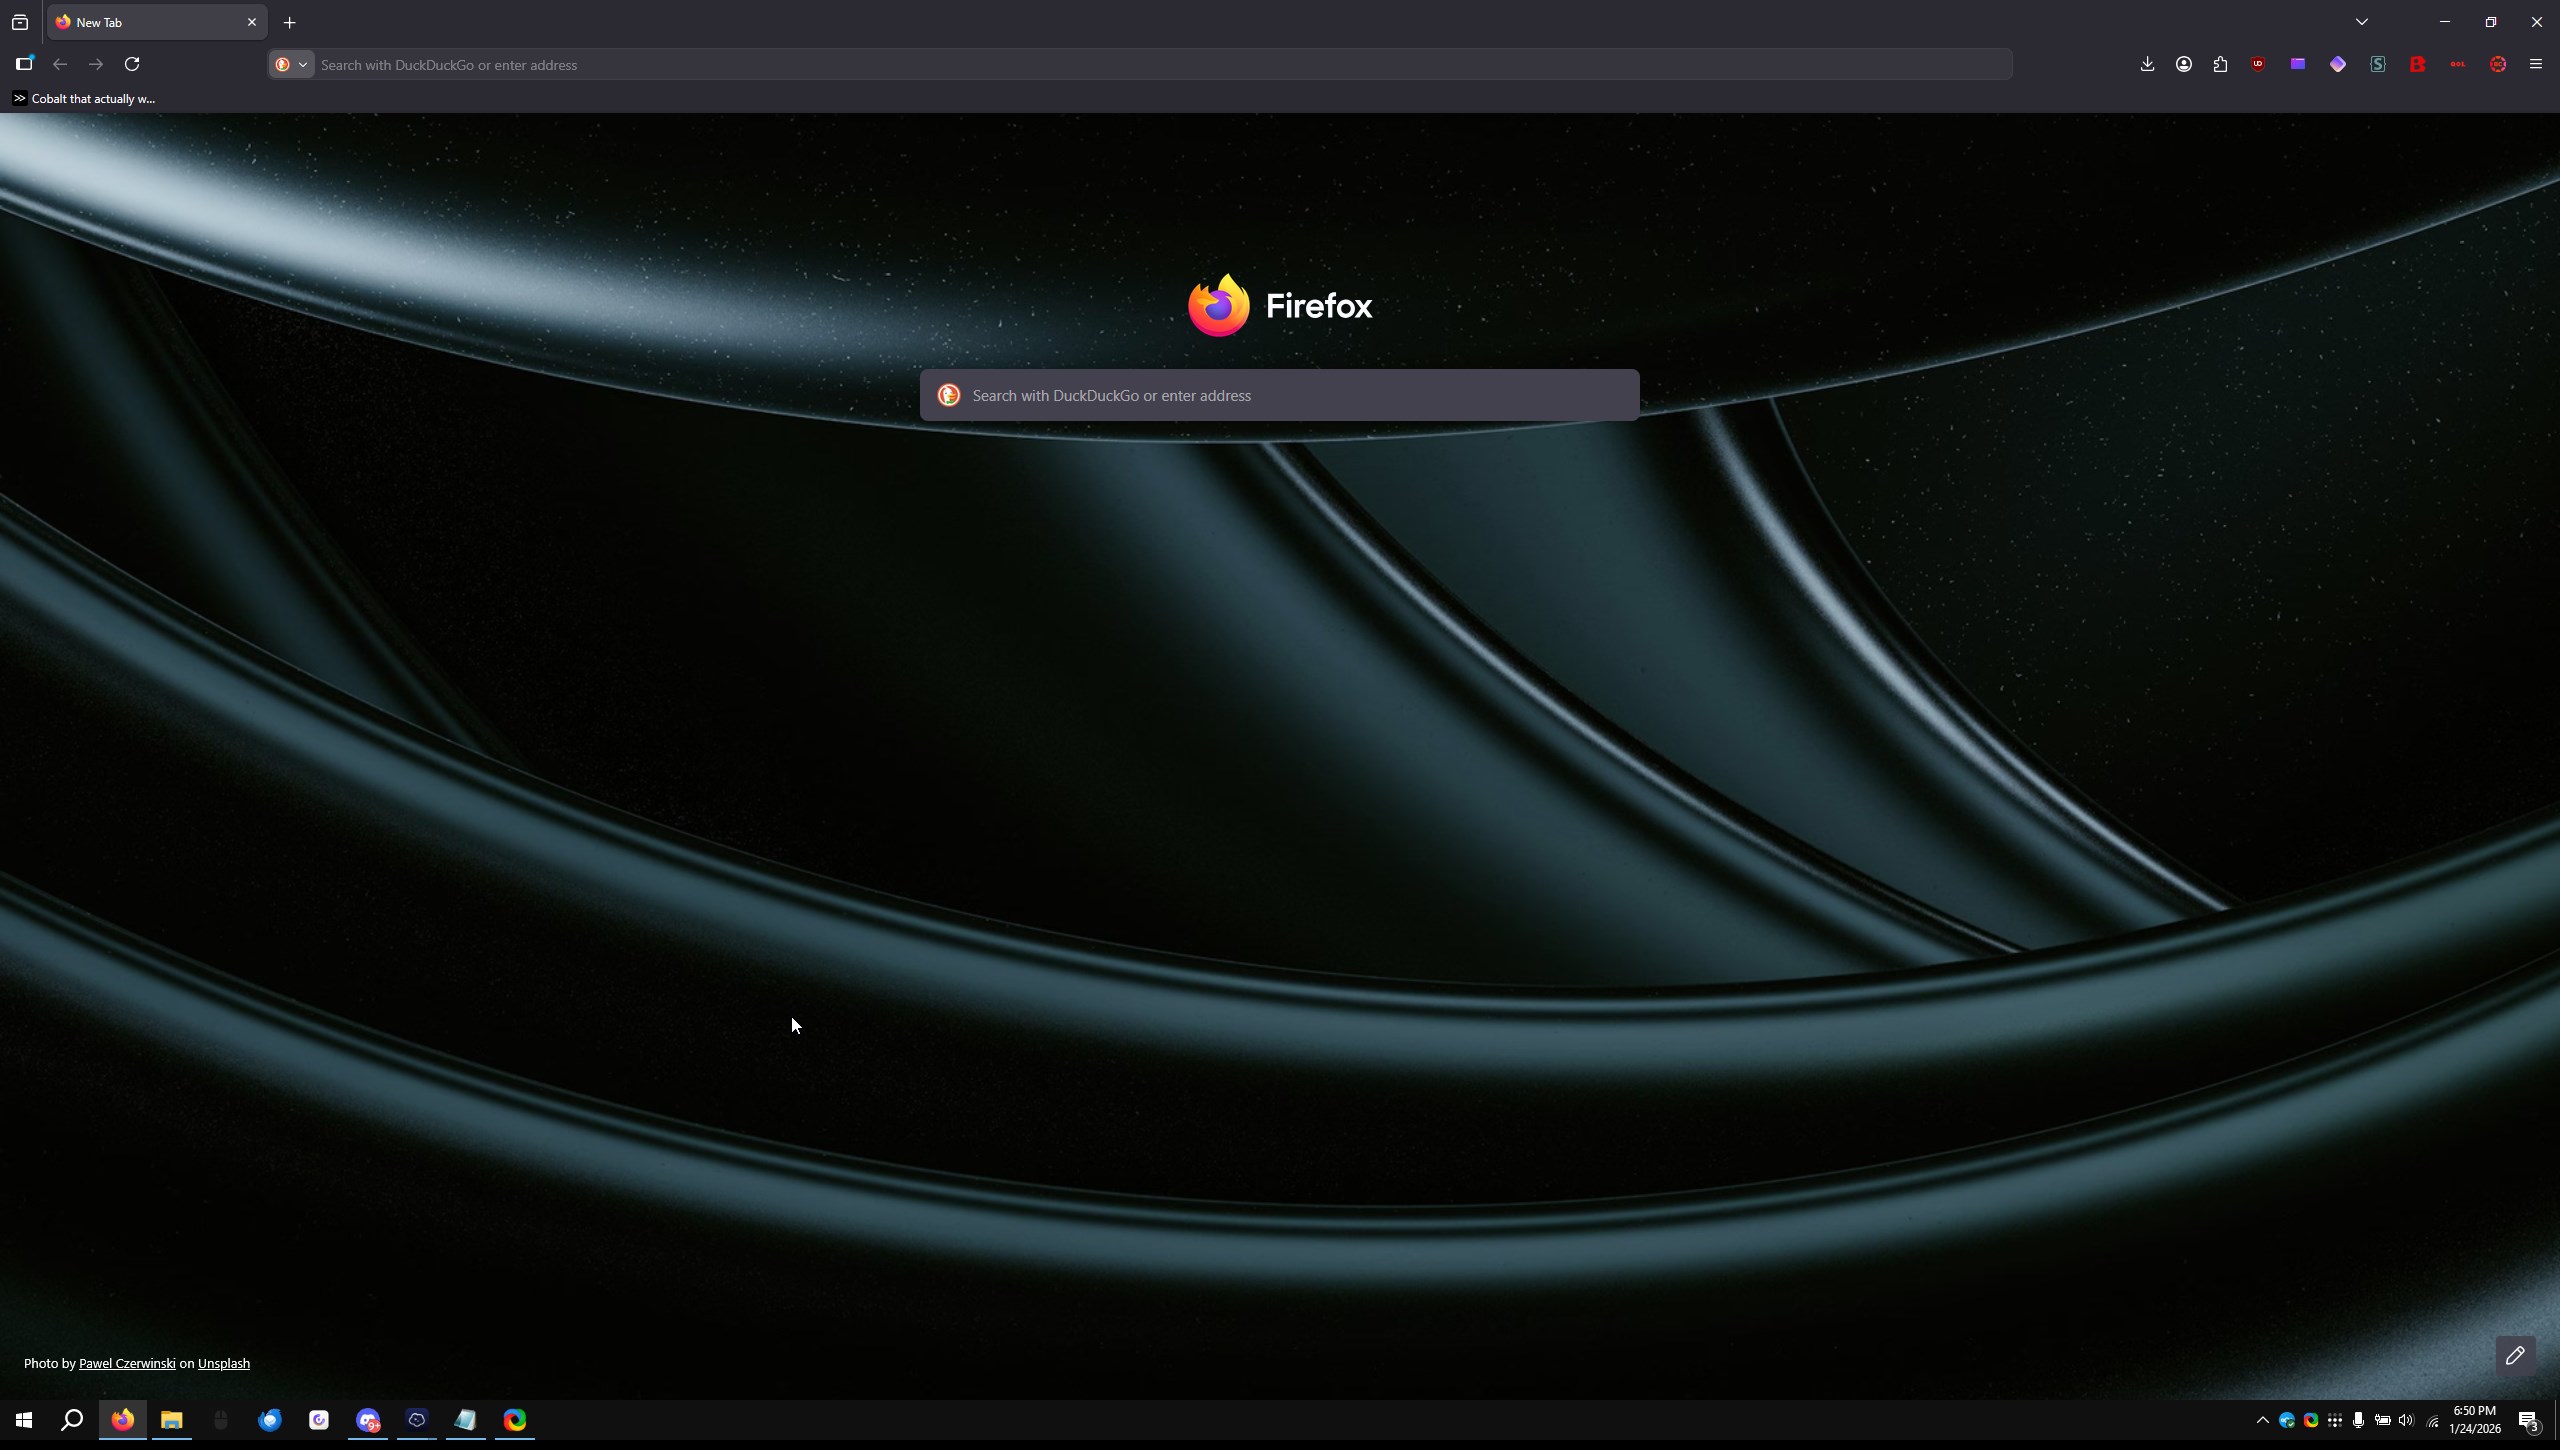Open the Downloads panel icon

tap(2147, 64)
